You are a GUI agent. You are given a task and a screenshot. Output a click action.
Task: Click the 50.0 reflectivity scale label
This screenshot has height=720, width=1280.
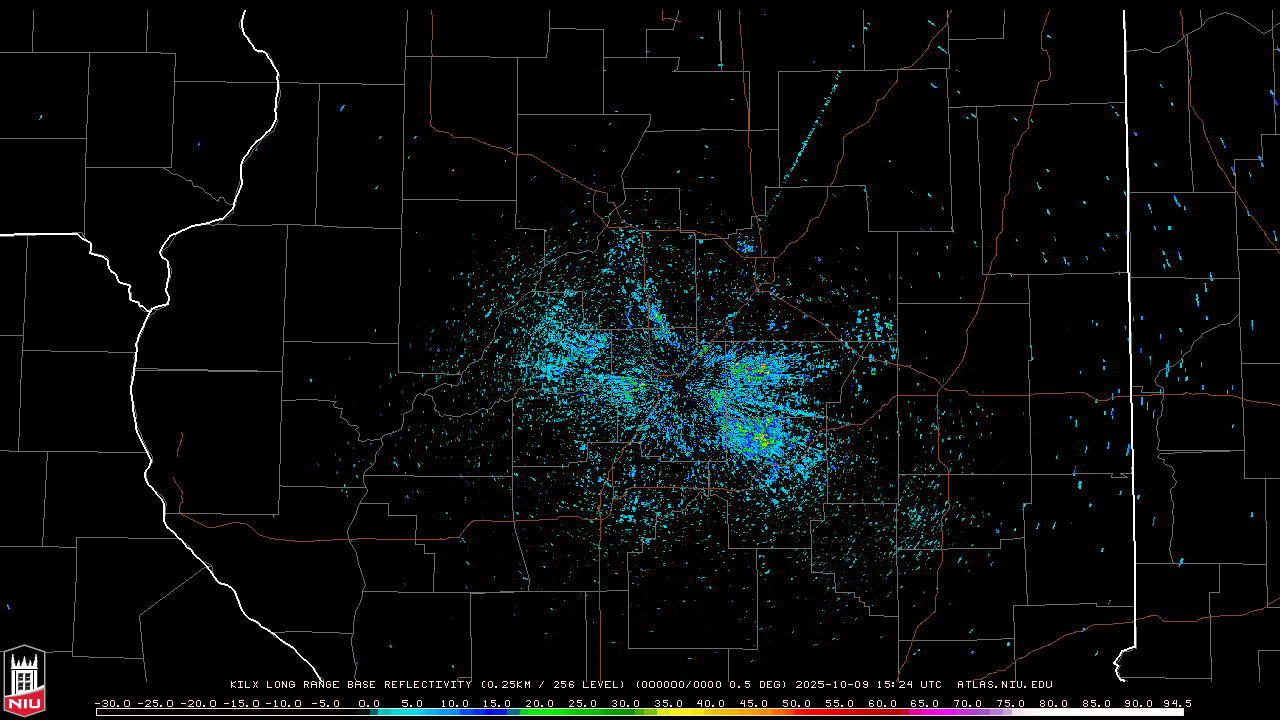point(797,703)
